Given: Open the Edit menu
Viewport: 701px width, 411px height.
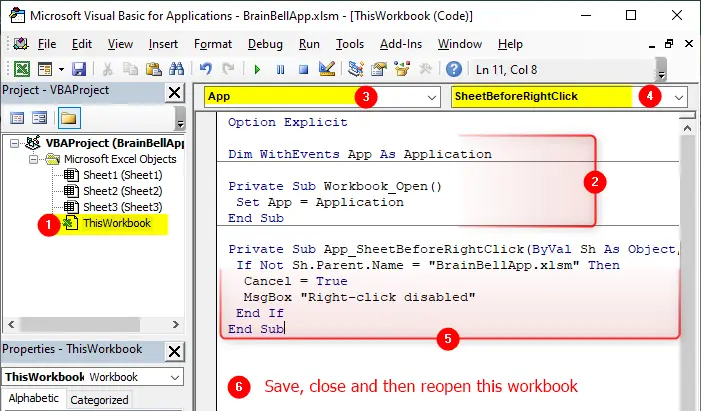Looking at the screenshot, I should pos(82,44).
